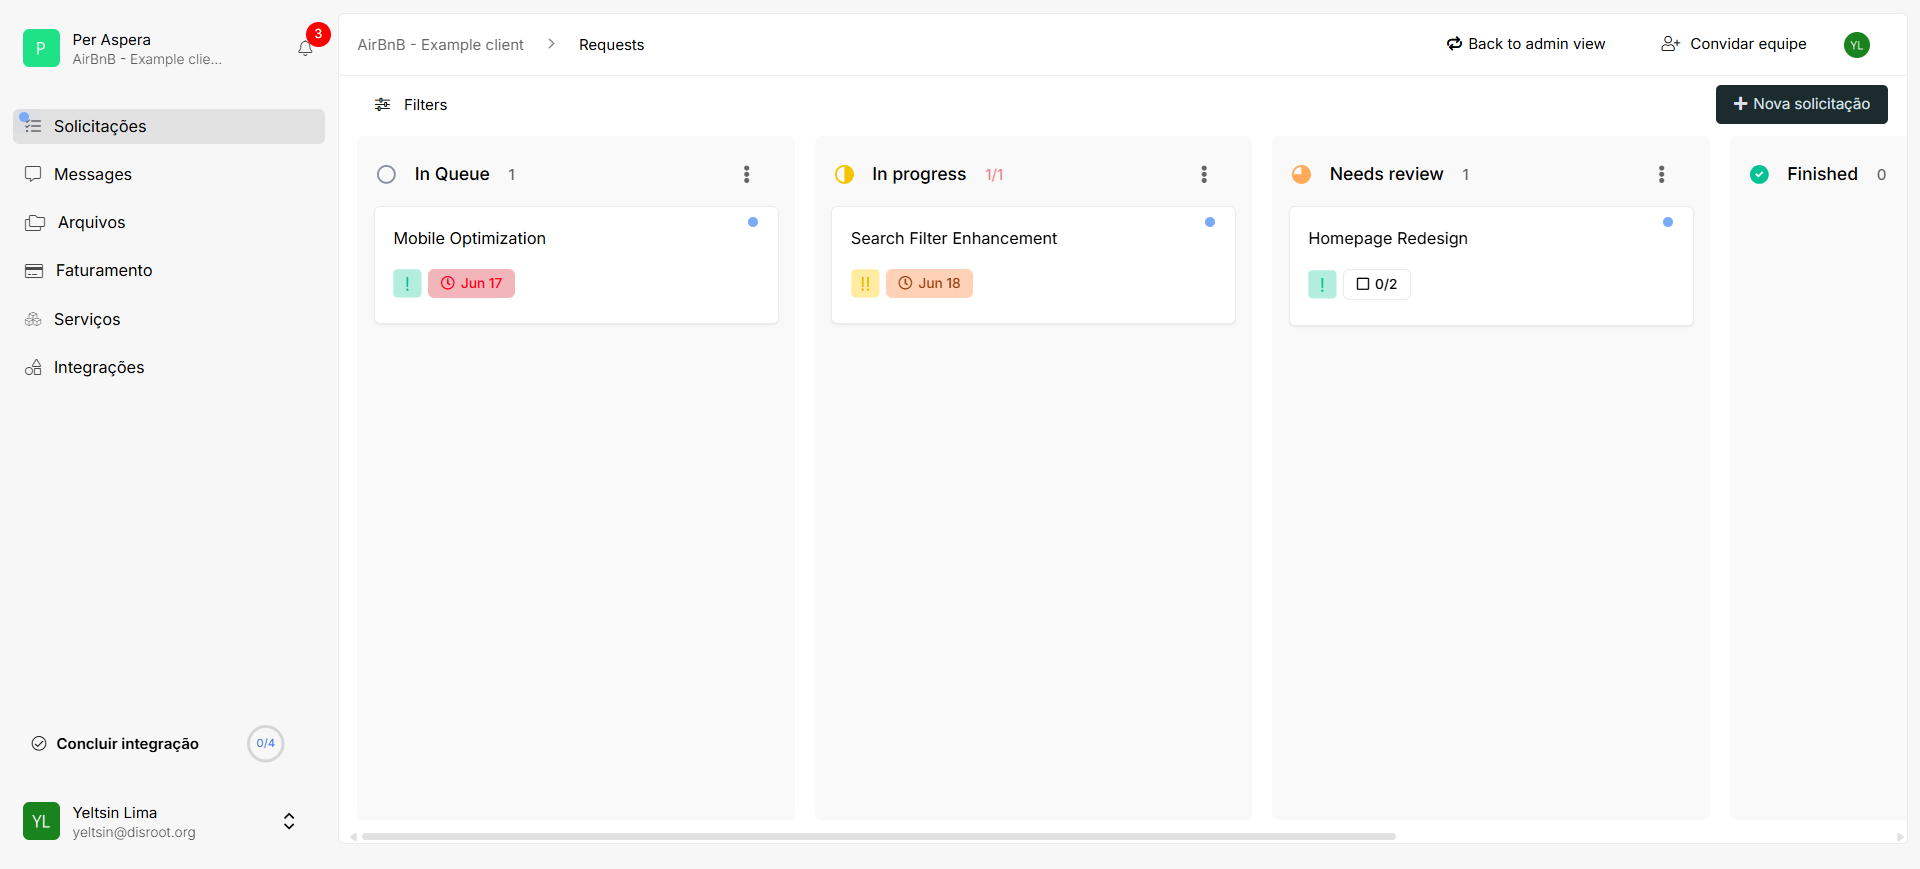1920x869 pixels.
Task: Expand the Yeltsin Lima account switcher
Action: point(289,821)
